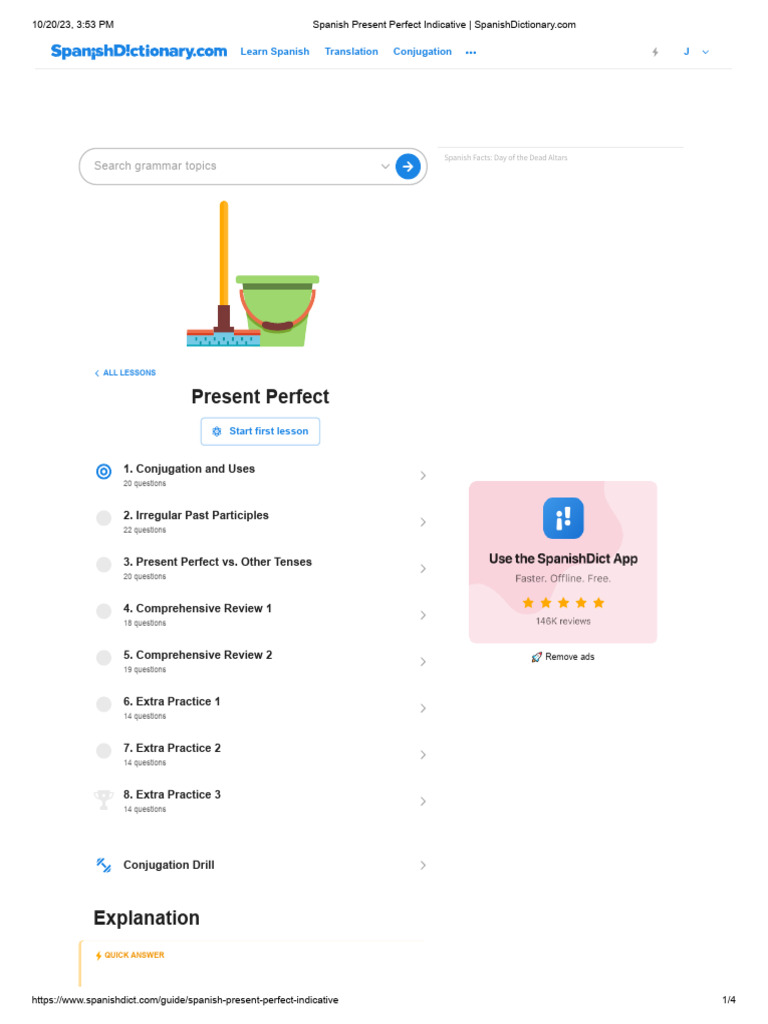Click the SpanishDict App icon

[563, 518]
